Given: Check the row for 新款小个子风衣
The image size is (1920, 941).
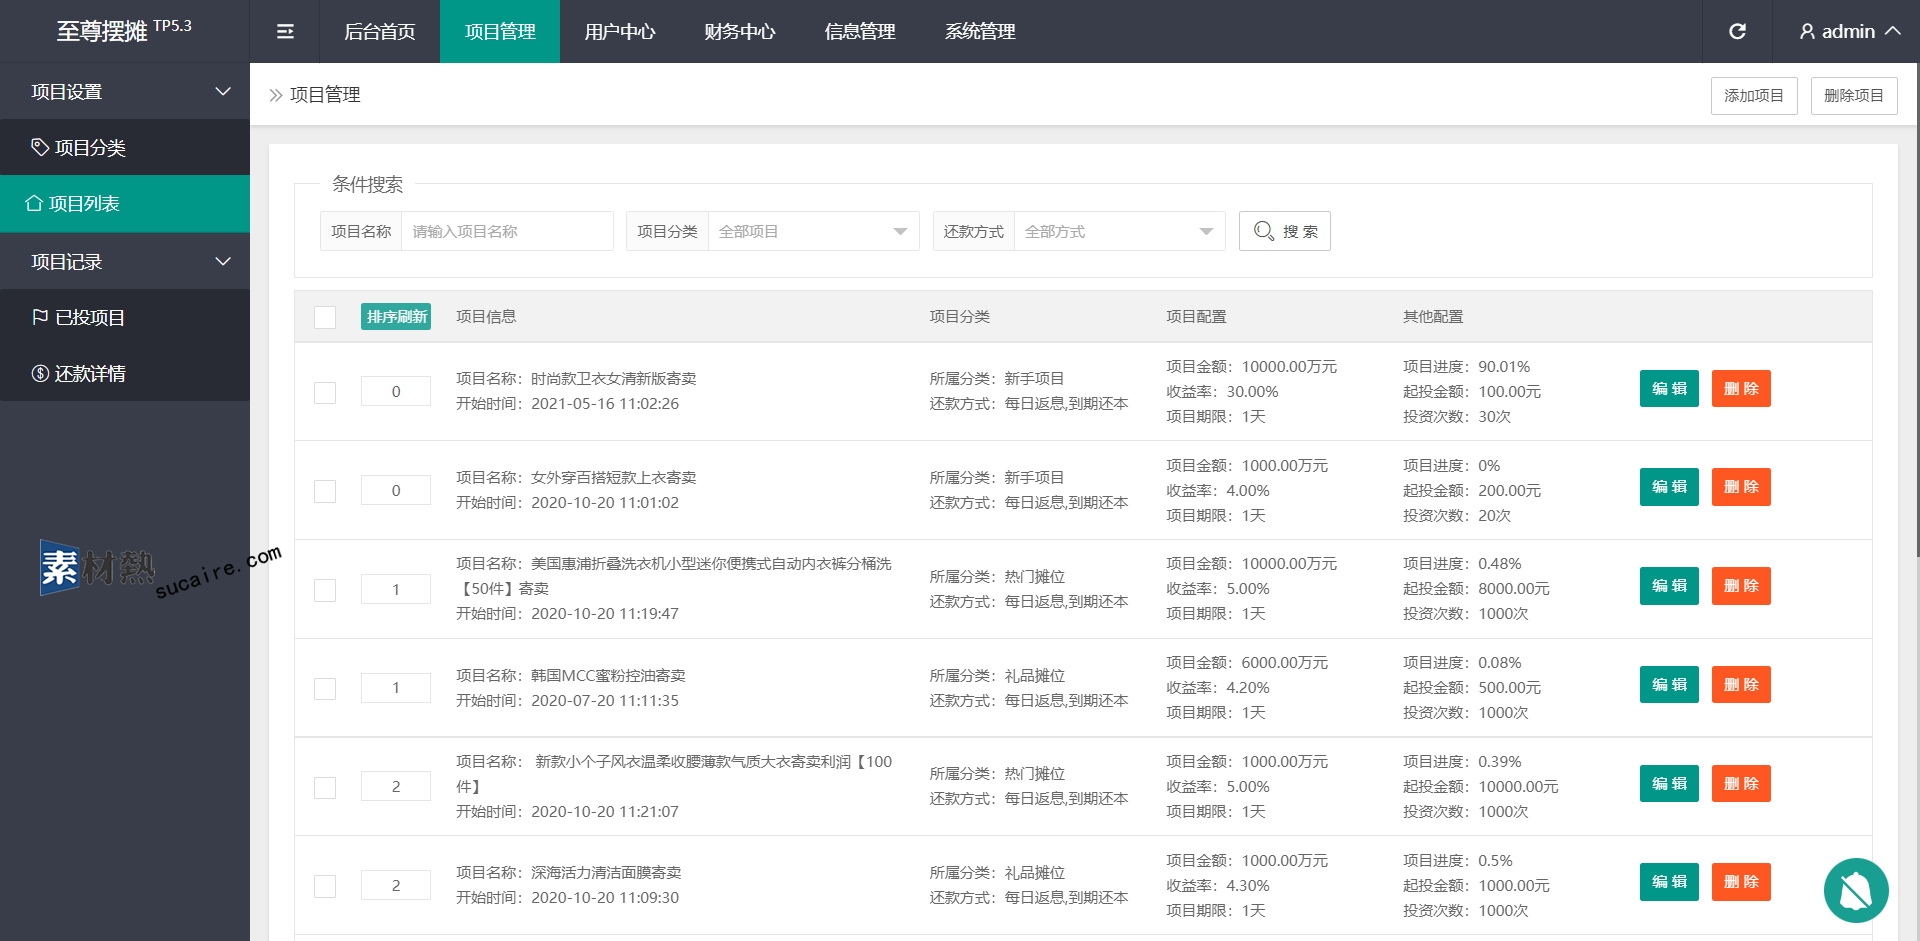Looking at the screenshot, I should tap(325, 788).
